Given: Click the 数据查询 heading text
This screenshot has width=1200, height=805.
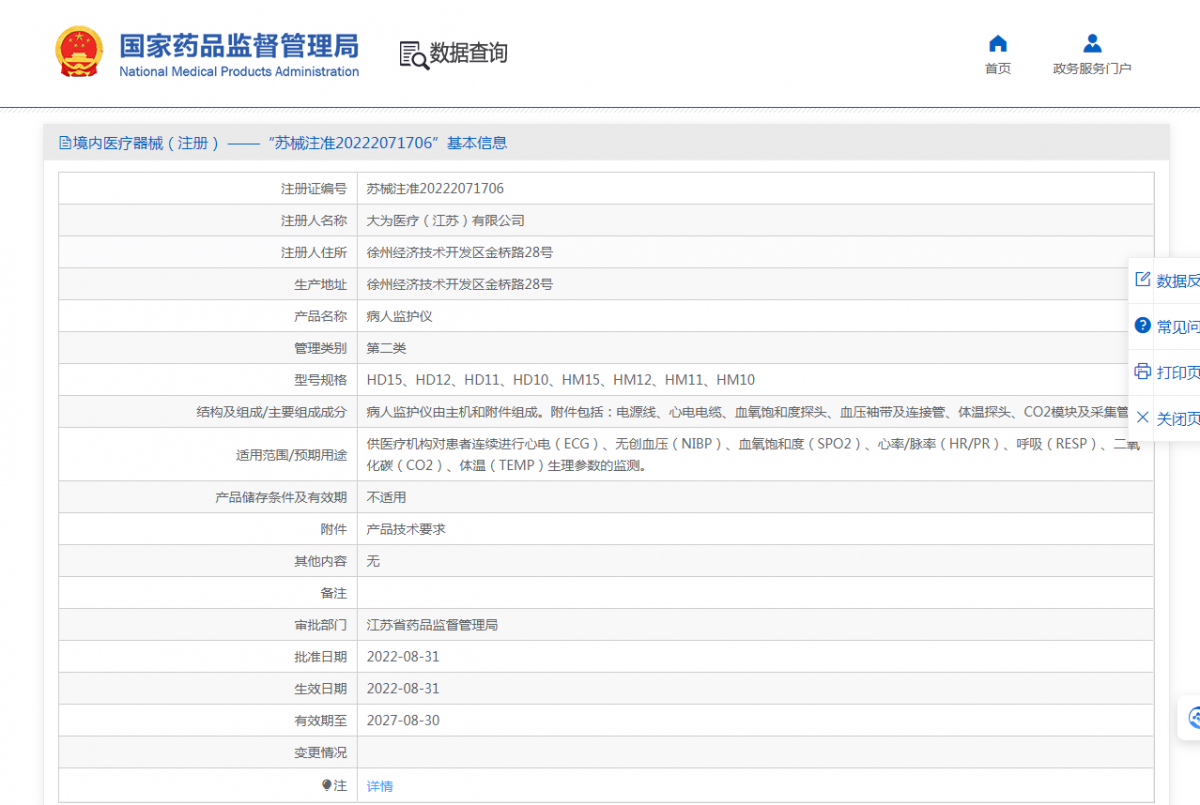Looking at the screenshot, I should (x=469, y=53).
